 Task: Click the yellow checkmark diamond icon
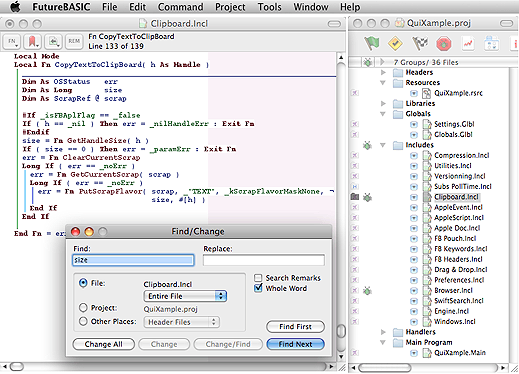pyautogui.click(x=395, y=43)
